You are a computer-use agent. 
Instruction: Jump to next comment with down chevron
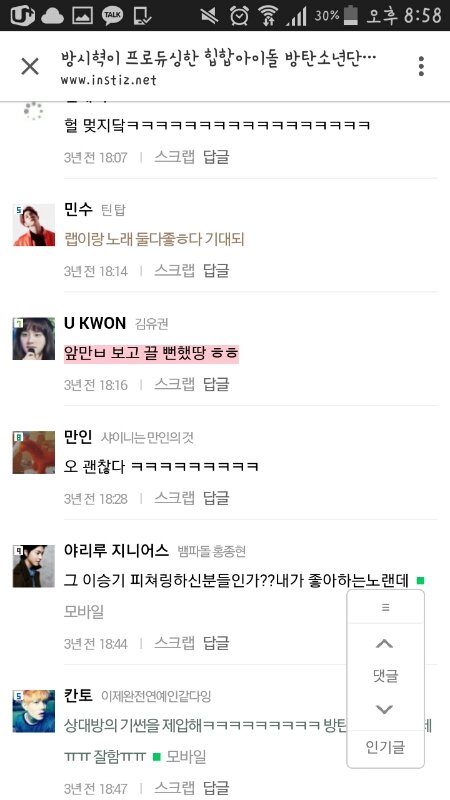(x=385, y=709)
